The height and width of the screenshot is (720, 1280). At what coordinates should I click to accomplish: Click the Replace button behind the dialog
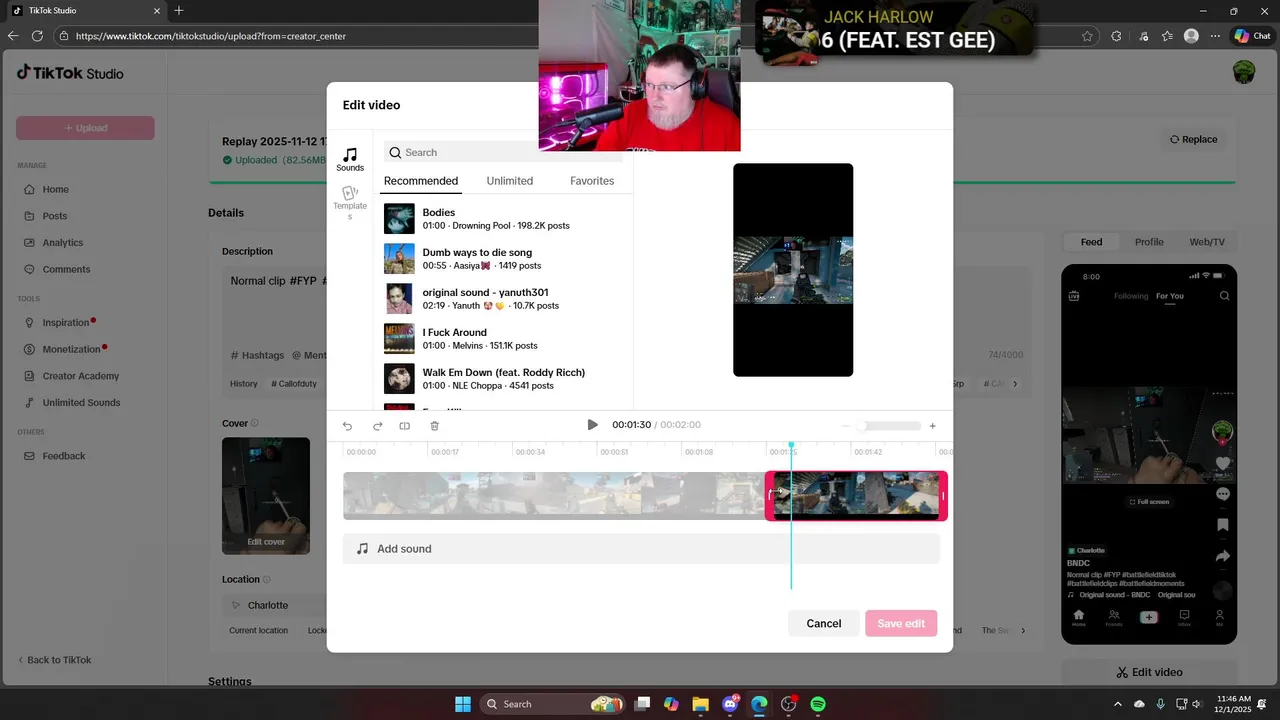(x=1194, y=139)
